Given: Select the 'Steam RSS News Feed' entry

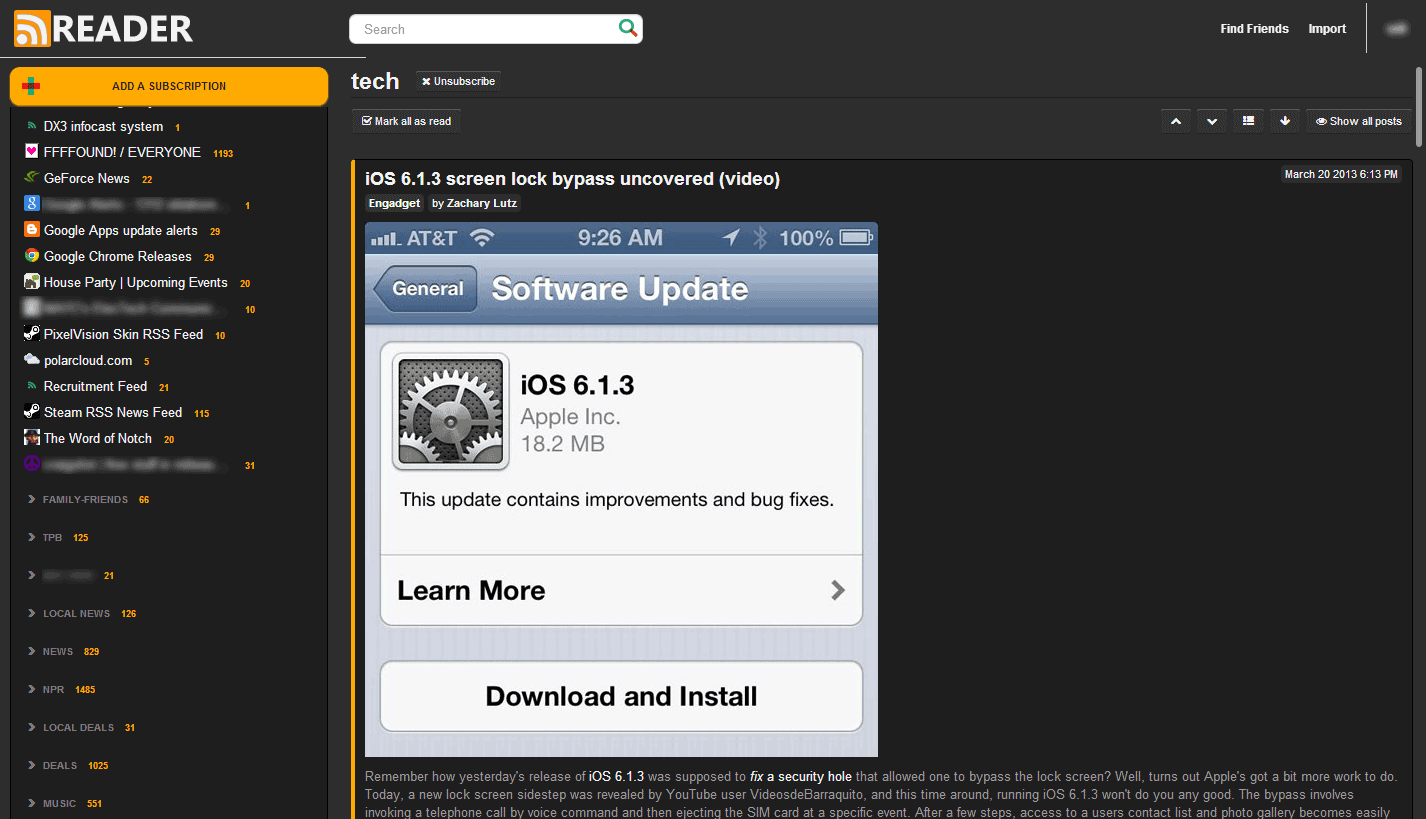Looking at the screenshot, I should pos(113,412).
